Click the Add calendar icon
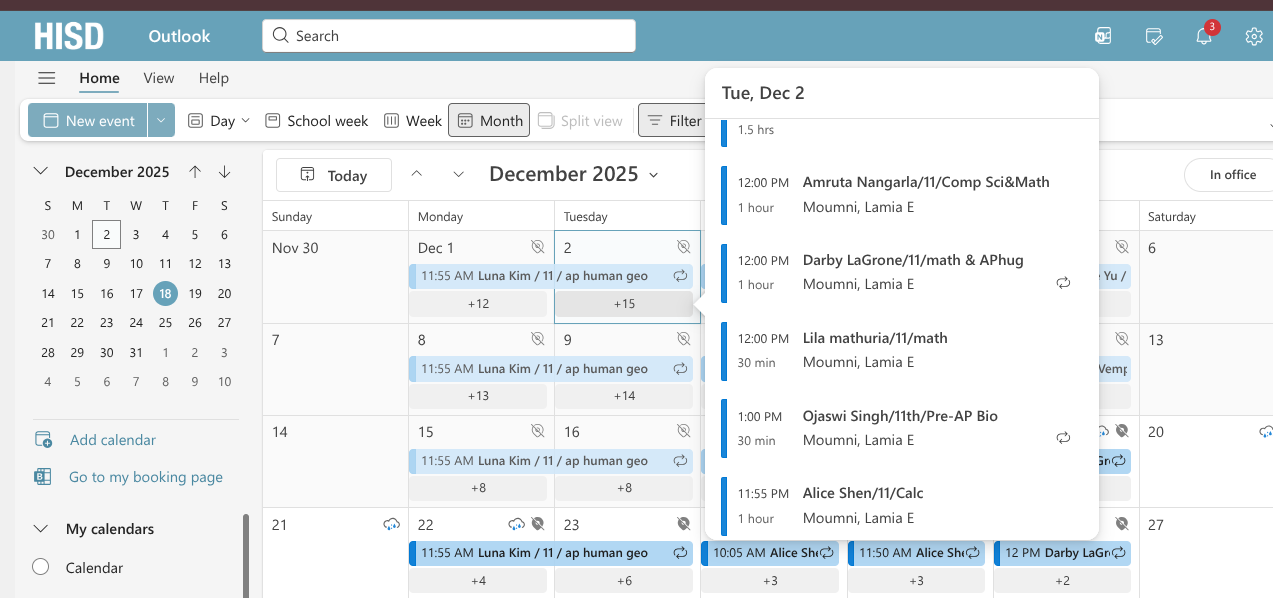 [x=43, y=440]
